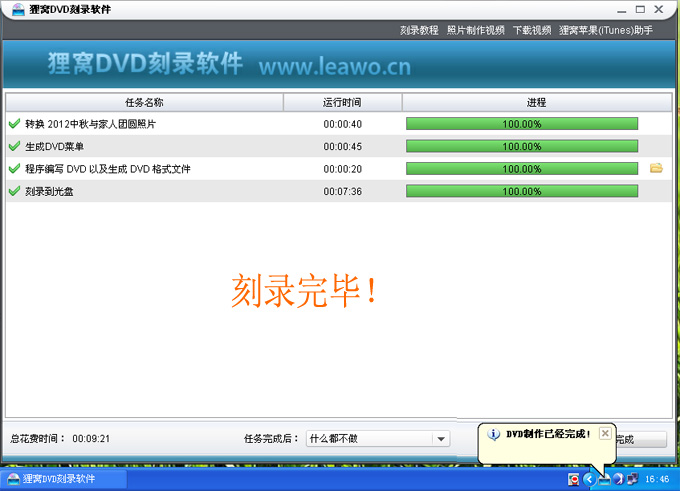
Task: Open the output folder icon in DVD row
Action: [656, 168]
